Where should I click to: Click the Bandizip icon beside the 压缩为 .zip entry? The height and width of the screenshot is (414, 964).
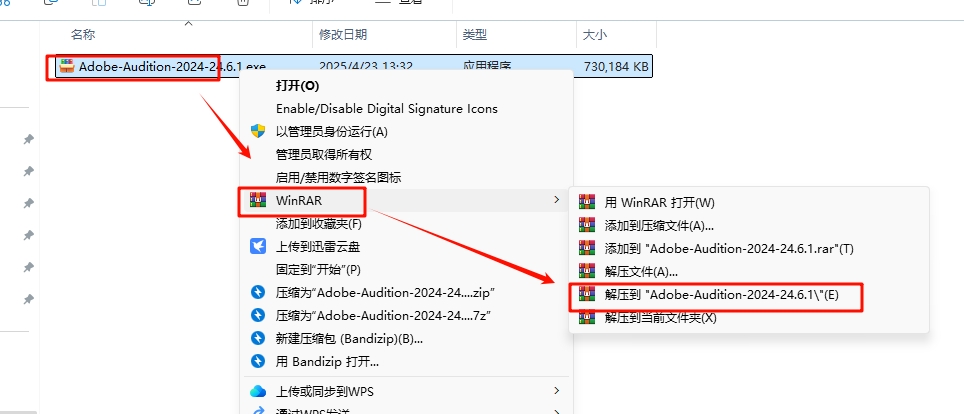pyautogui.click(x=258, y=292)
